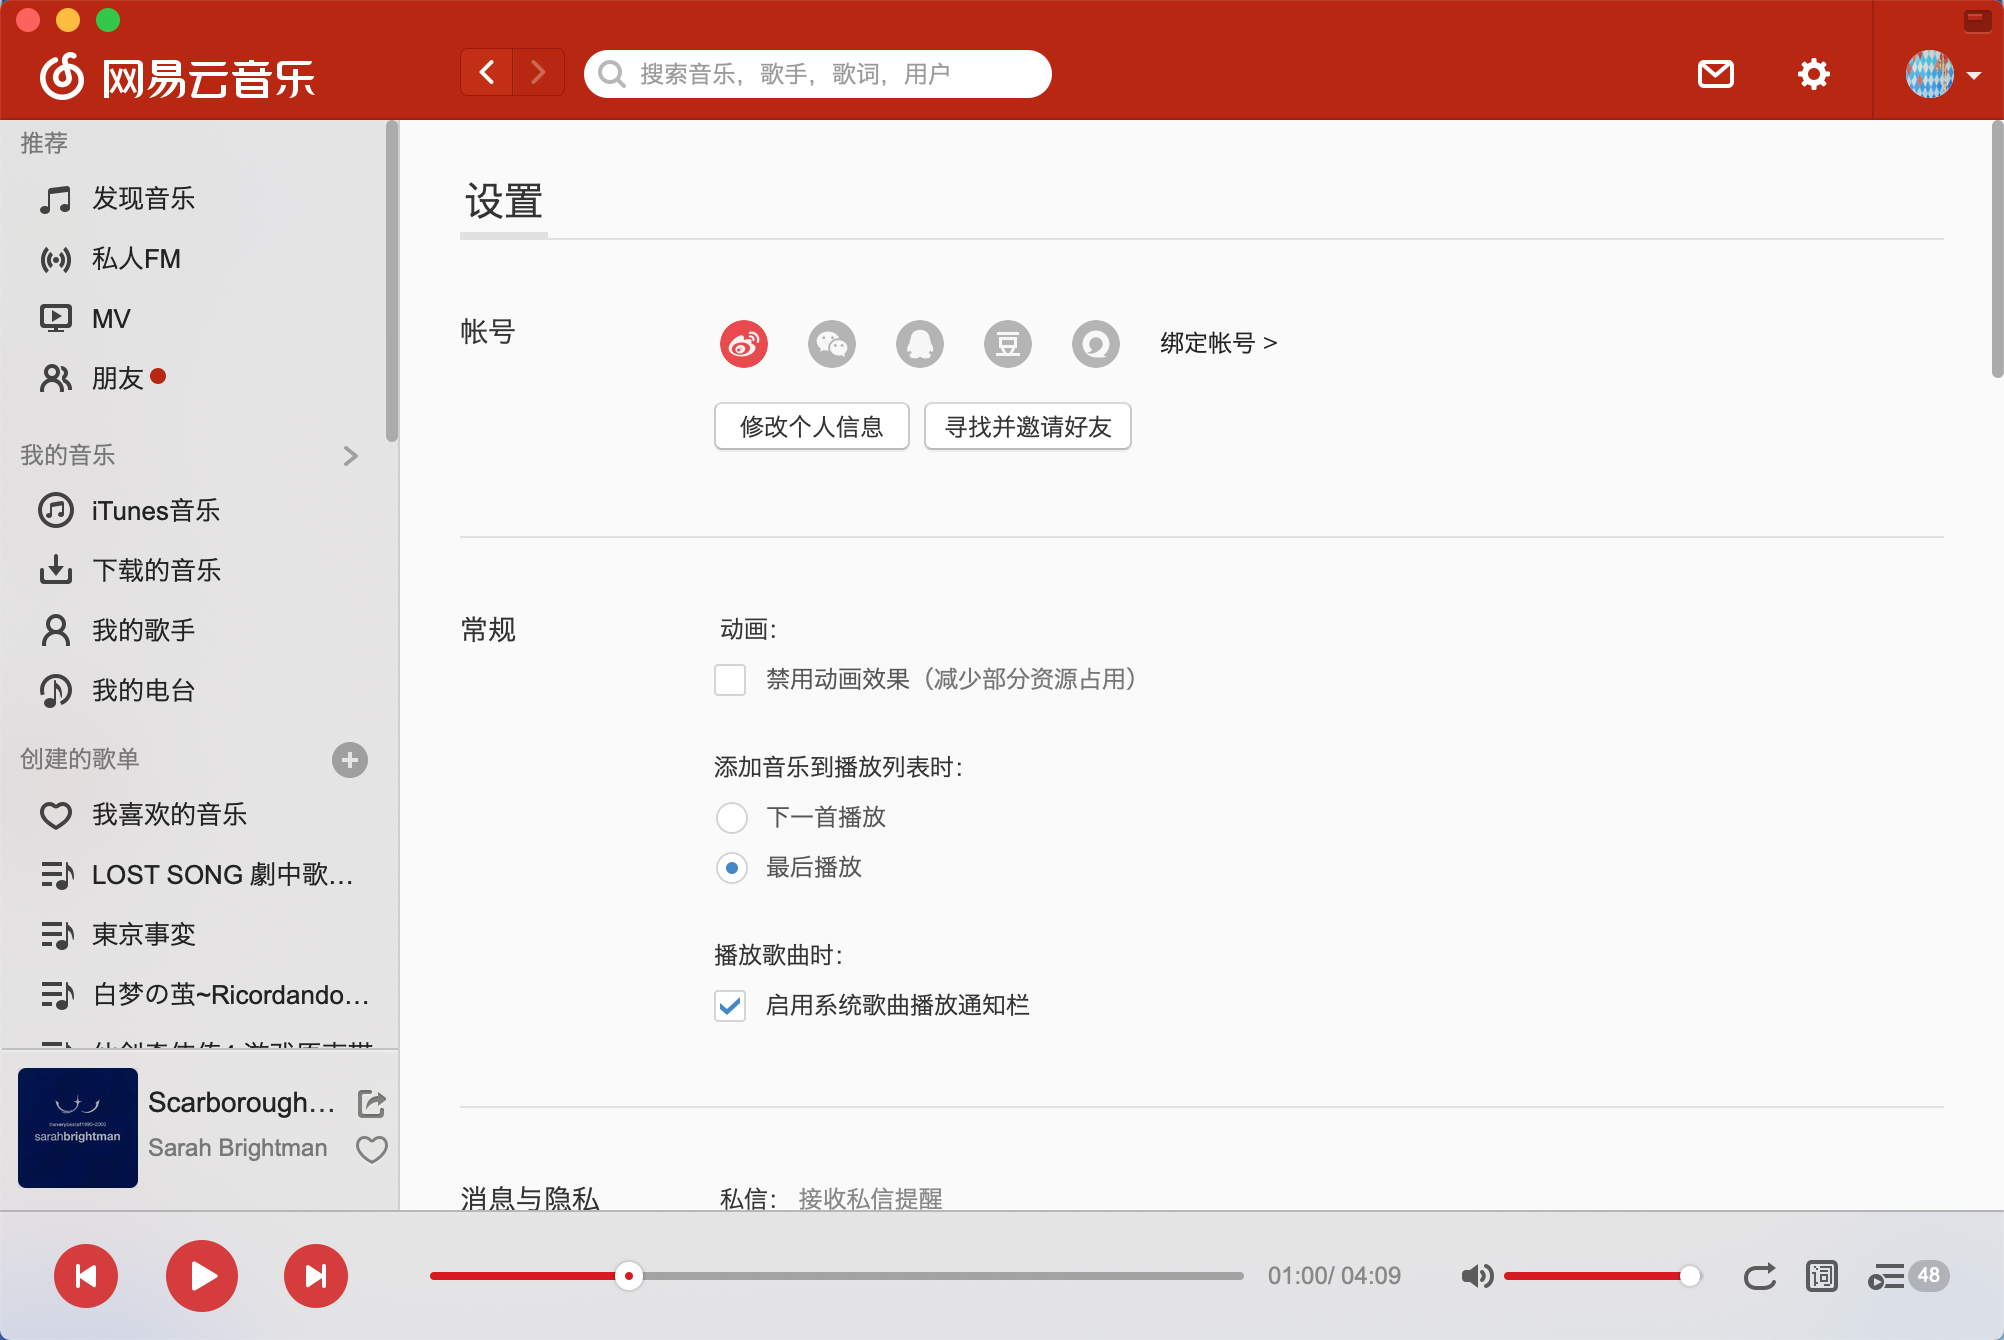Open the messages envelope icon
2004x1340 pixels.
[1716, 74]
